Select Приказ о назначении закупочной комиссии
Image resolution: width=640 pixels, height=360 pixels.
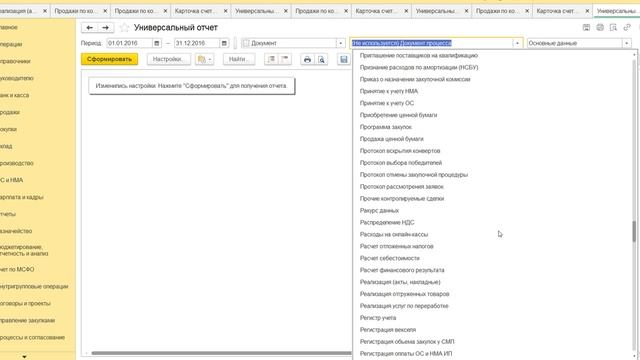(x=415, y=79)
